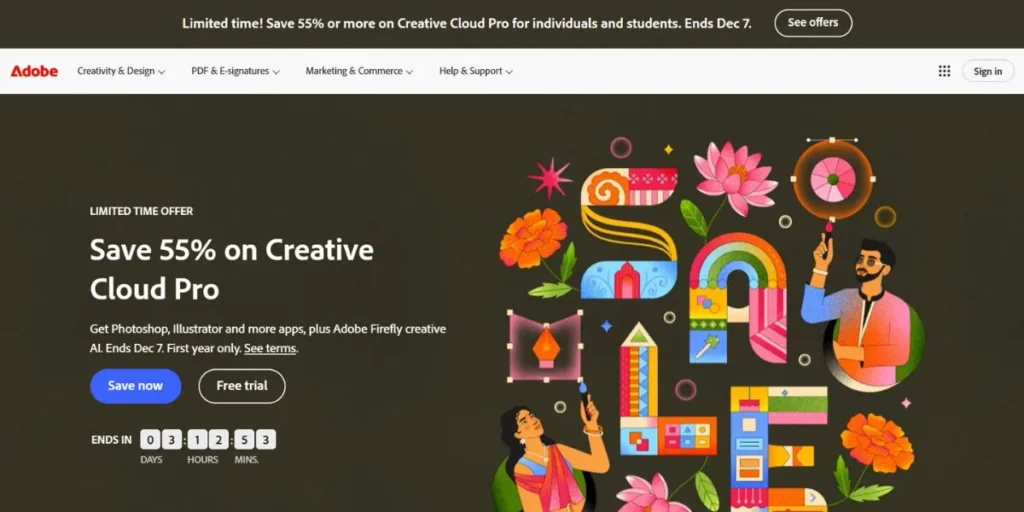Click the Sign in button

987,71
